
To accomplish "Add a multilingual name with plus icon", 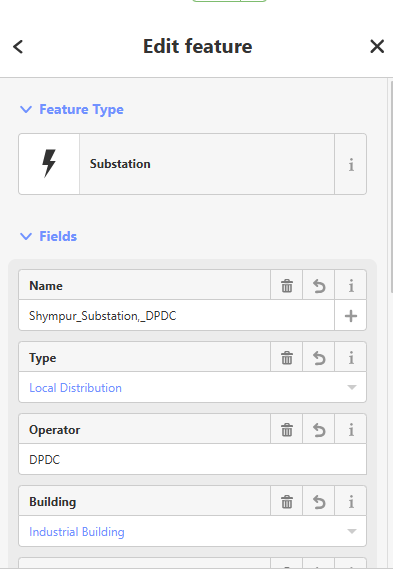I will 351,316.
